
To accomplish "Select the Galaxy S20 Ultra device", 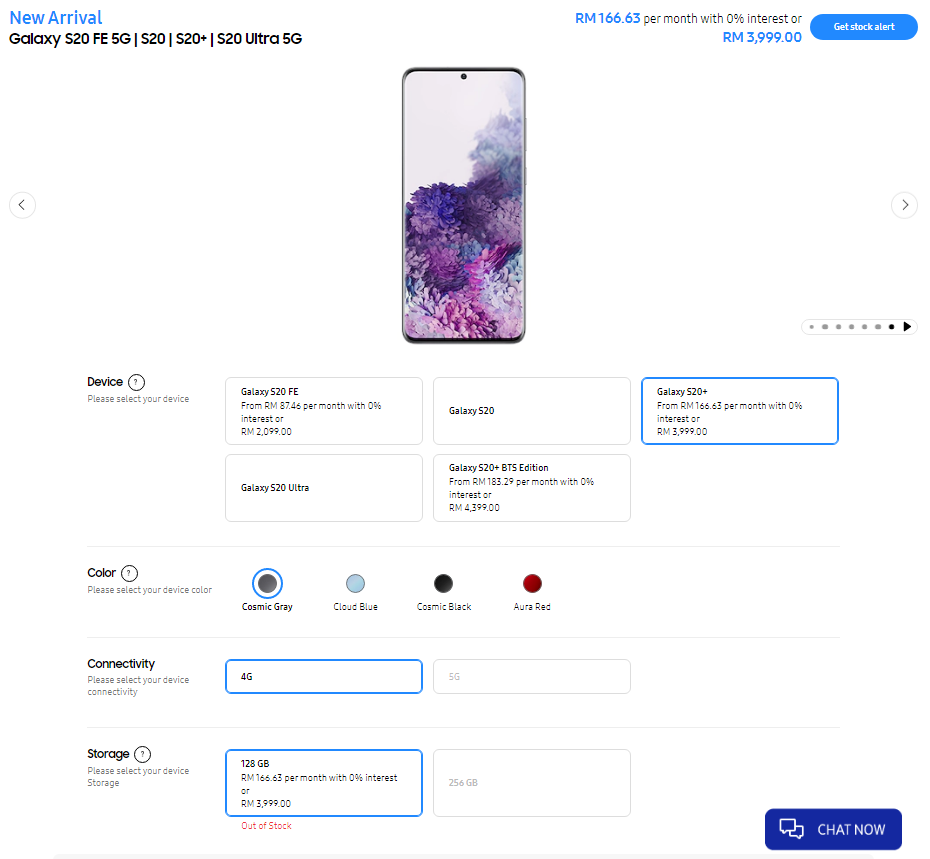I will (x=323, y=488).
